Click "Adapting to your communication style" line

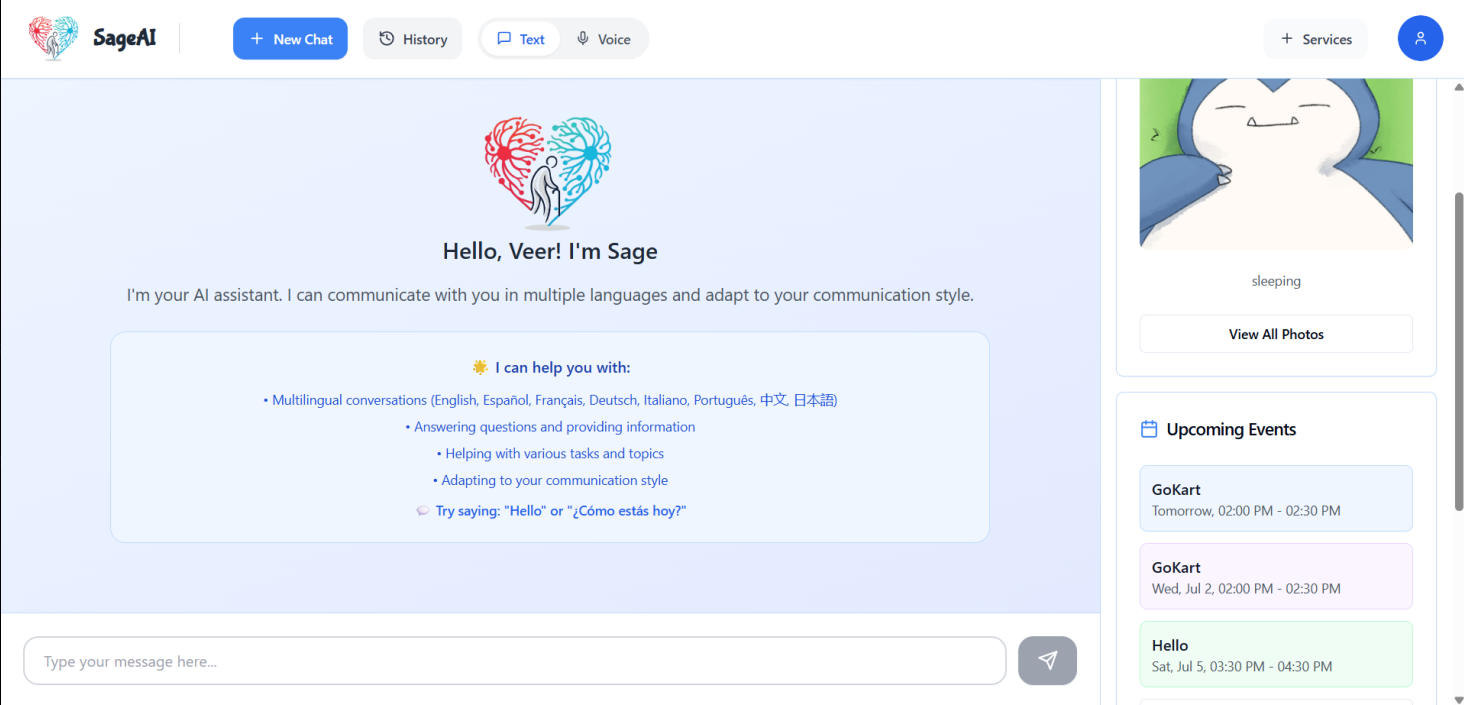click(x=550, y=481)
